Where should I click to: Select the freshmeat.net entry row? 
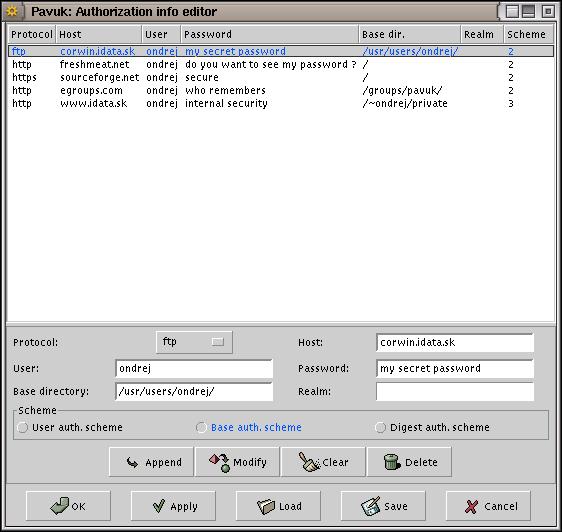tap(281, 65)
